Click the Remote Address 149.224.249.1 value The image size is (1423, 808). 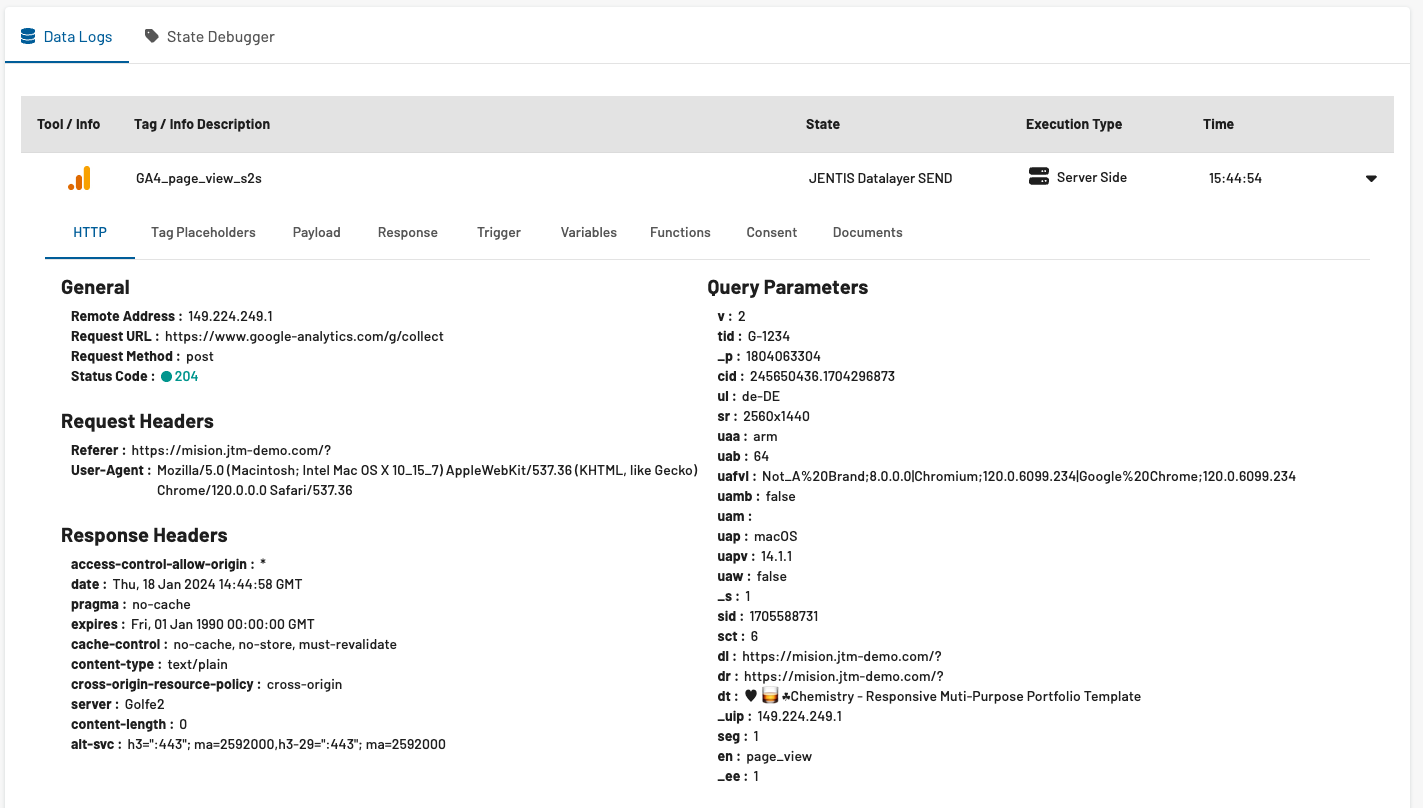[x=230, y=316]
